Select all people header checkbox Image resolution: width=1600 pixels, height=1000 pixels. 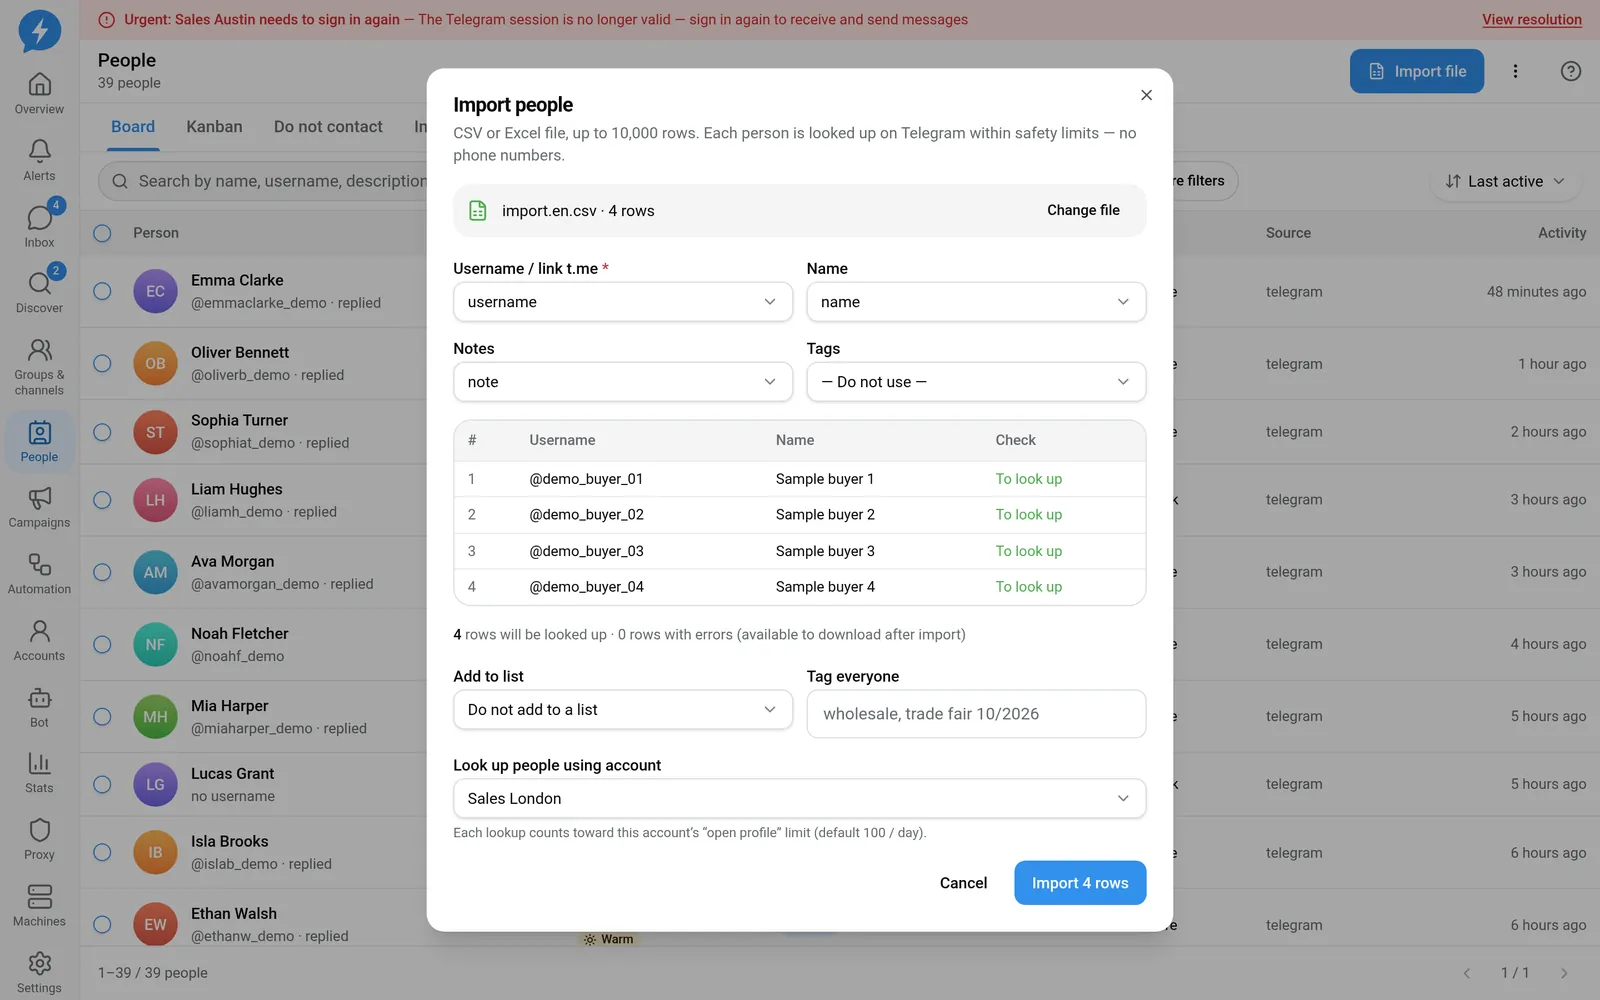click(x=102, y=233)
